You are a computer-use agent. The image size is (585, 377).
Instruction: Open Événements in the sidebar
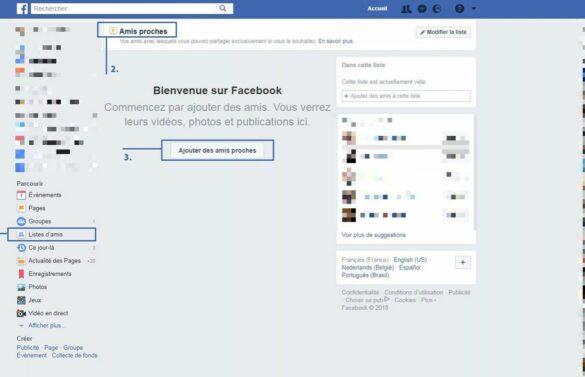pos(45,195)
